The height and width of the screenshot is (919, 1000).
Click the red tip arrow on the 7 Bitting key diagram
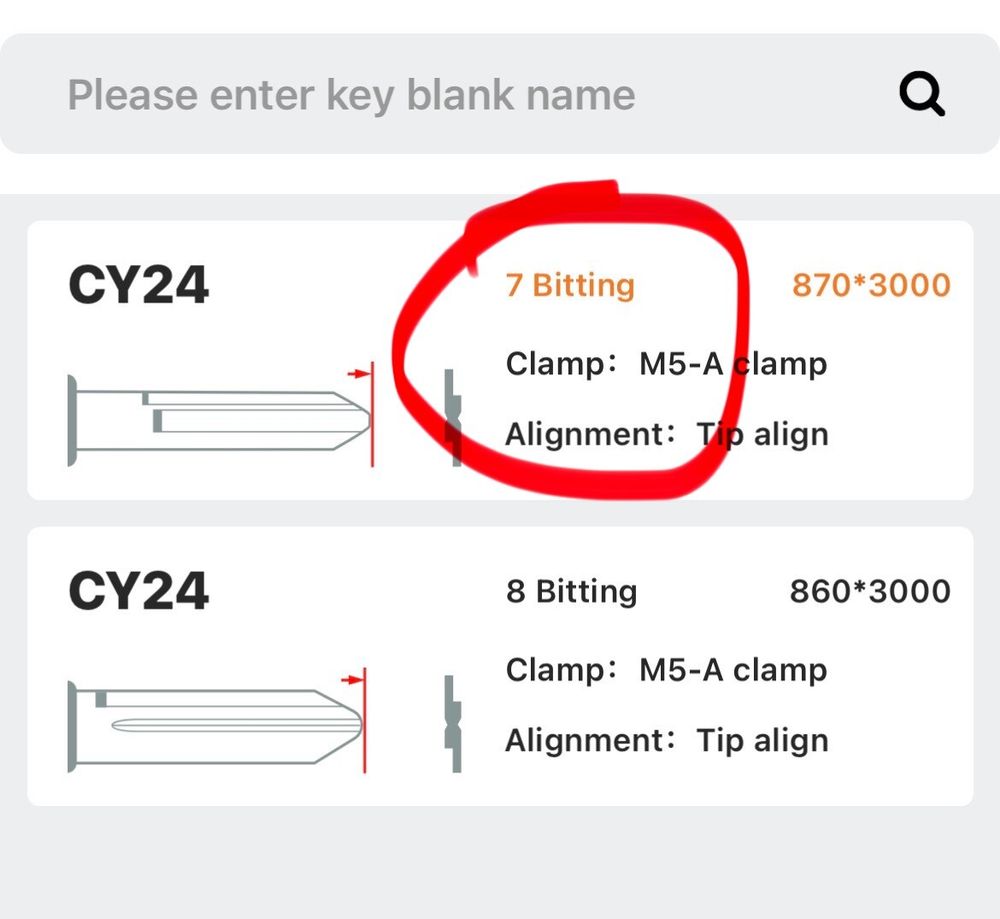point(357,373)
